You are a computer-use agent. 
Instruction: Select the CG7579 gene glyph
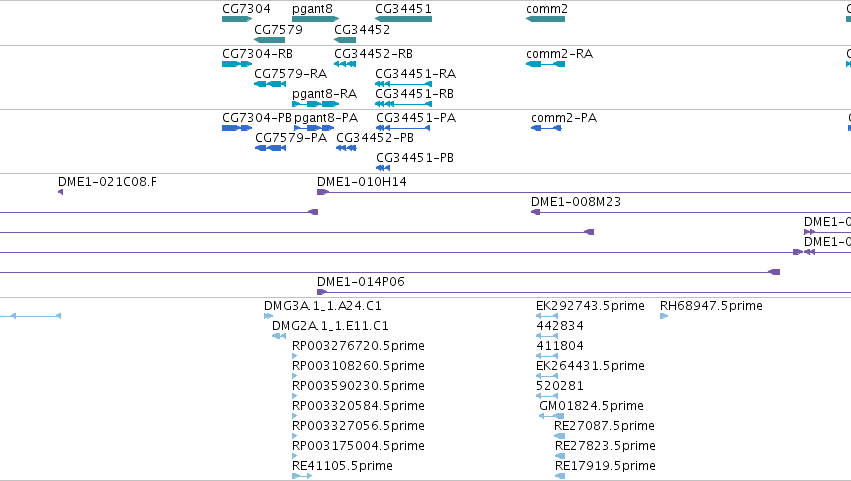pyautogui.click(x=269, y=40)
